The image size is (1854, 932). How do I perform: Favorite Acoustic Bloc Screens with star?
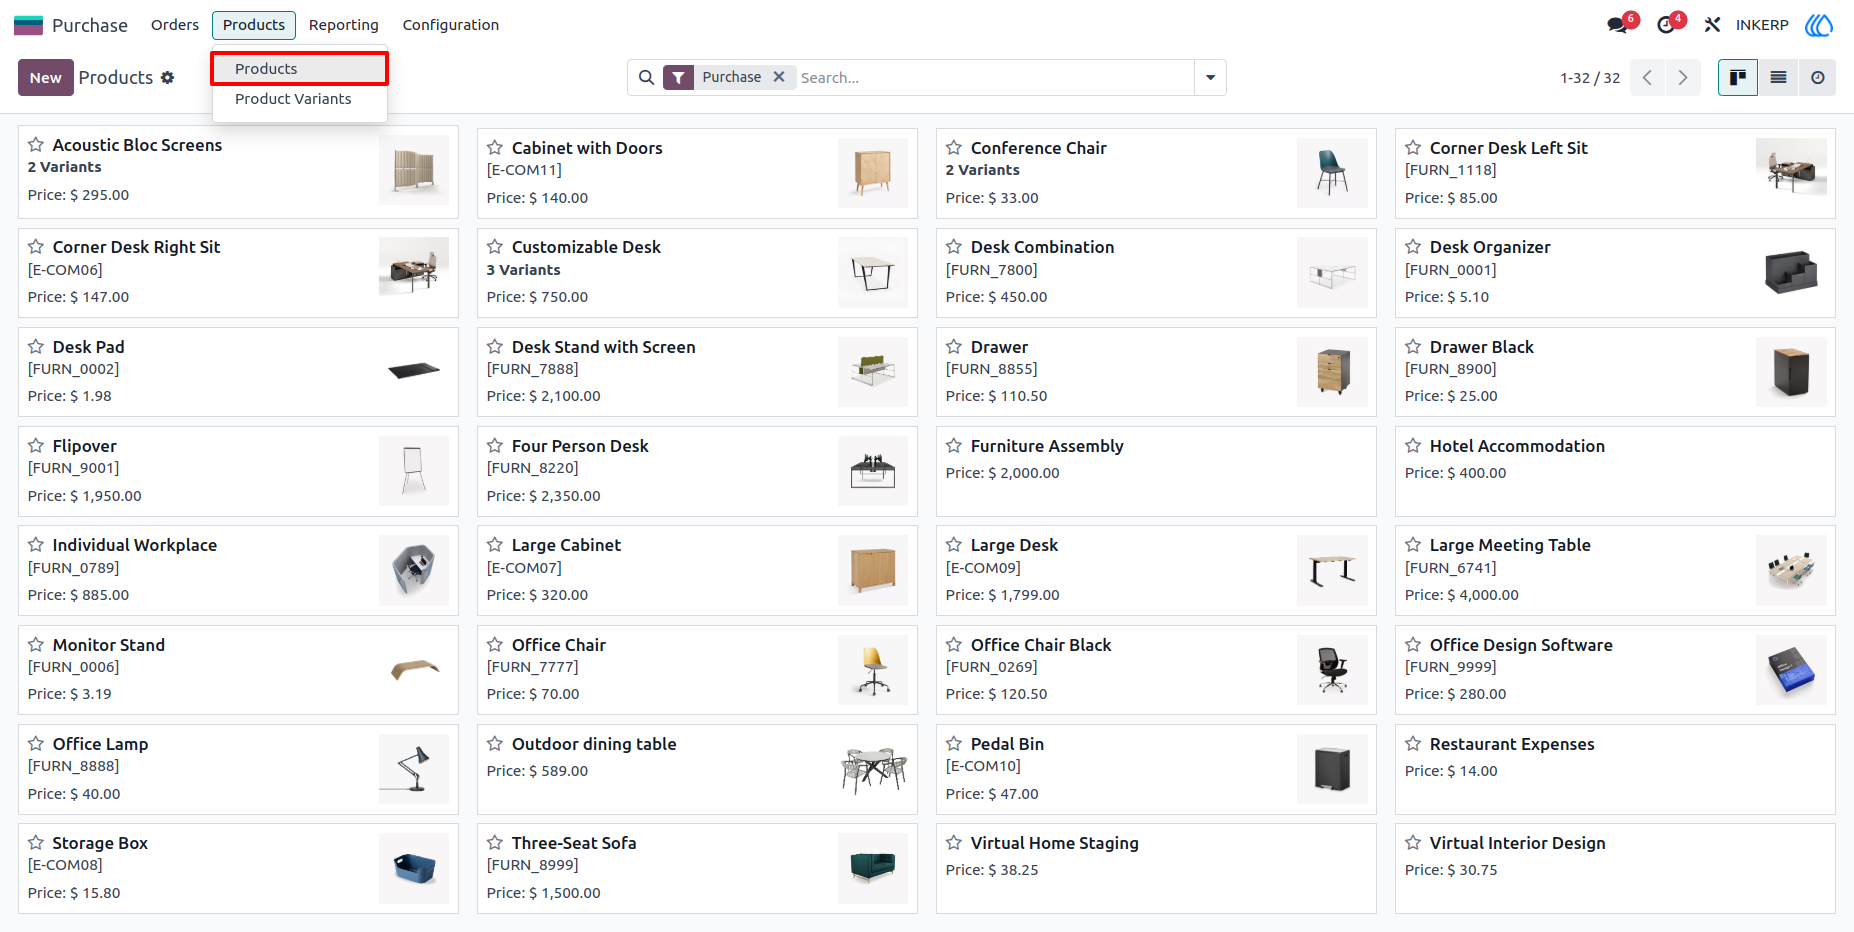[x=36, y=145]
